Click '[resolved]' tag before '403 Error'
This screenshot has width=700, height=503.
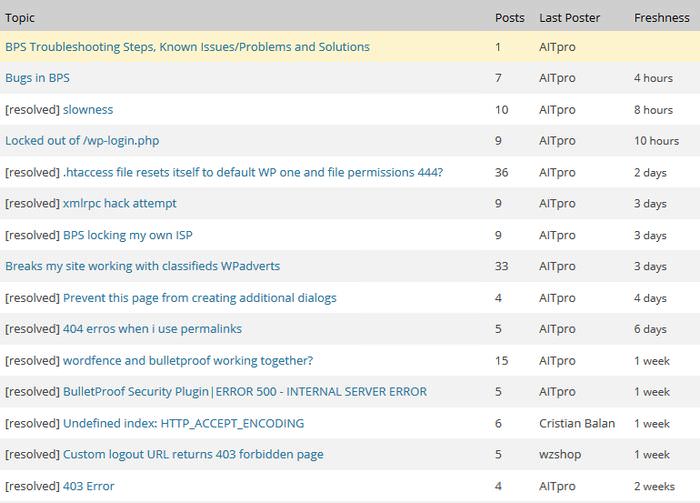pos(32,486)
